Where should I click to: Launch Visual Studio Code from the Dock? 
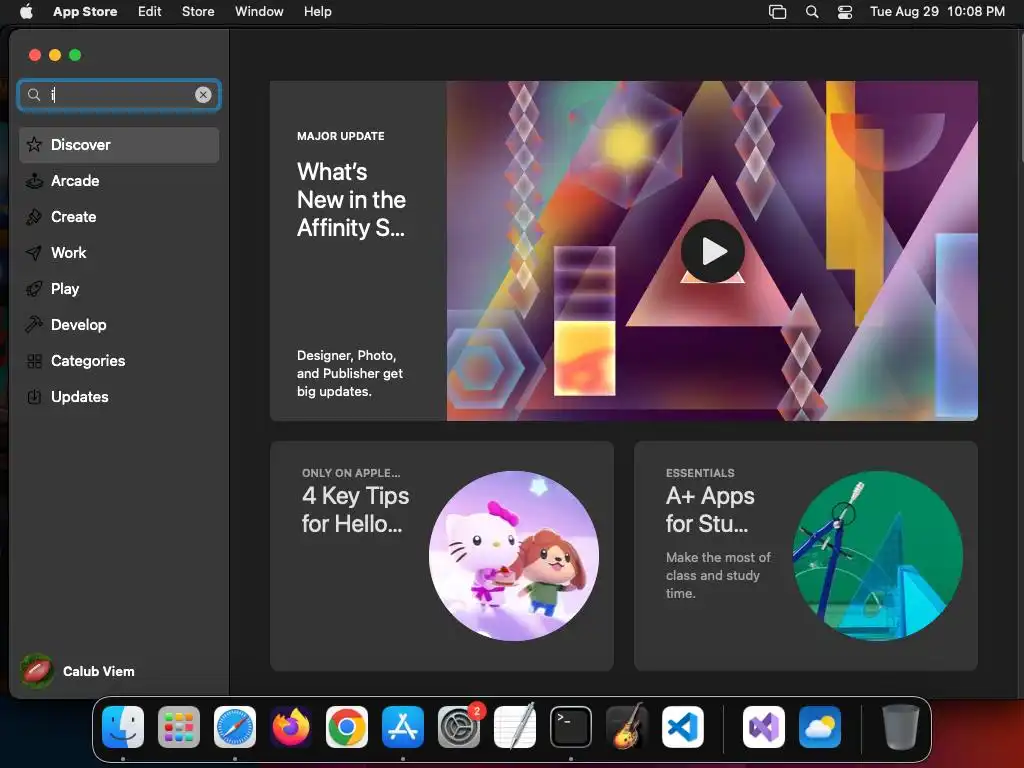682,727
